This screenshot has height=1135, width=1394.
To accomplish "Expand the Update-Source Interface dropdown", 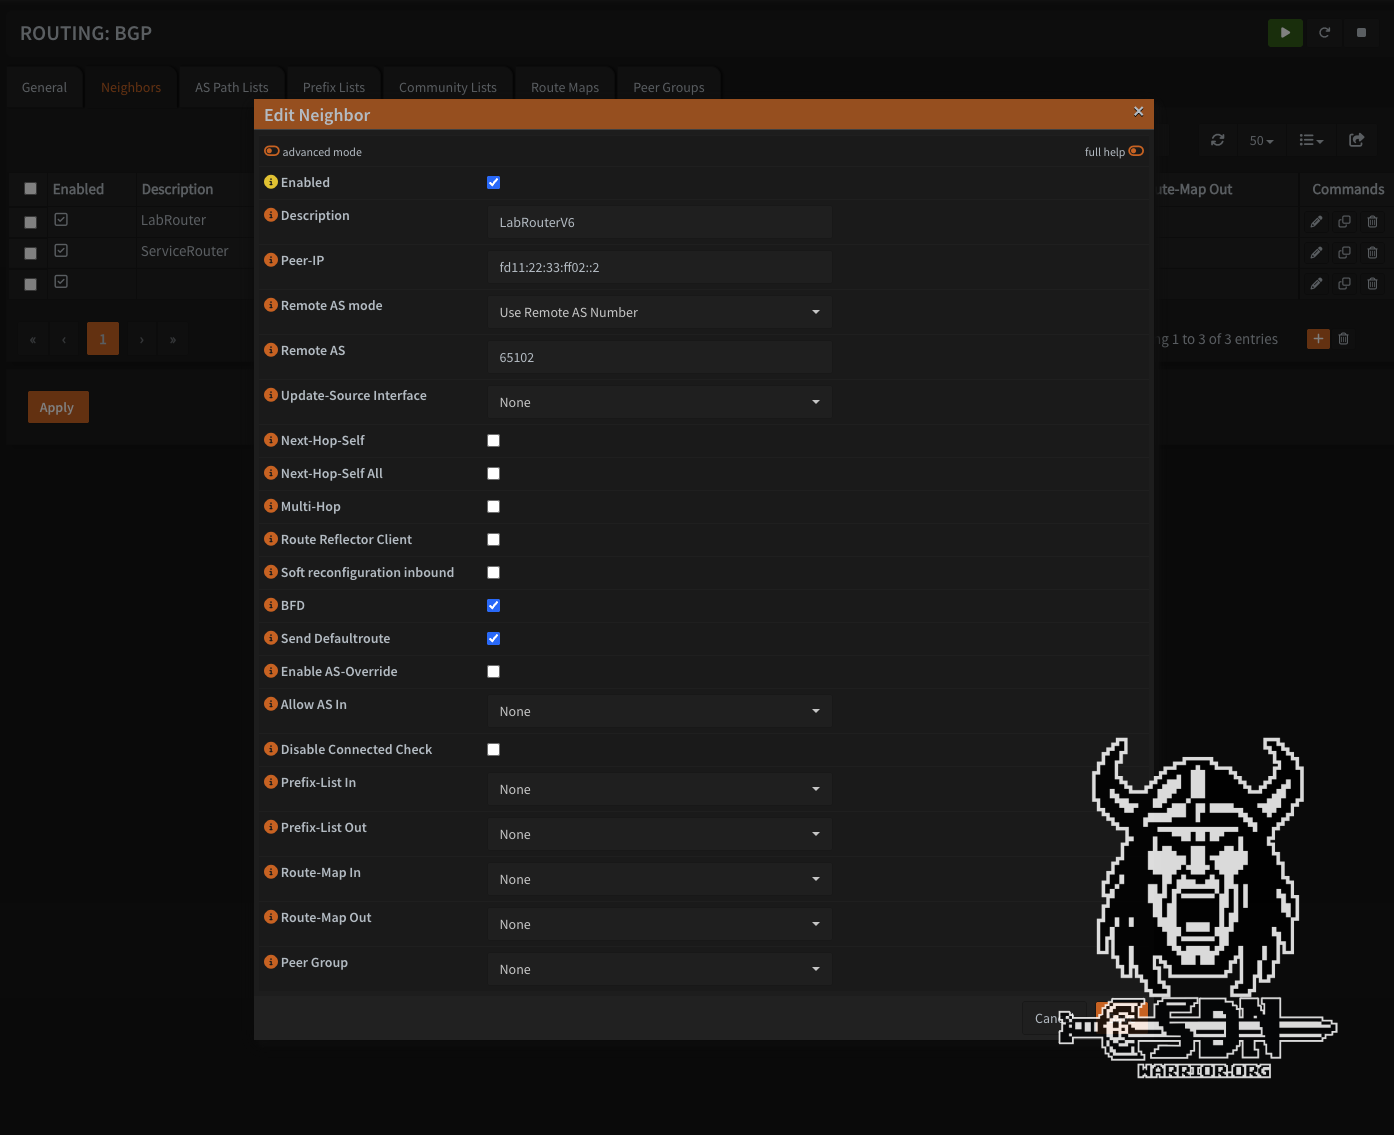I will coord(659,402).
